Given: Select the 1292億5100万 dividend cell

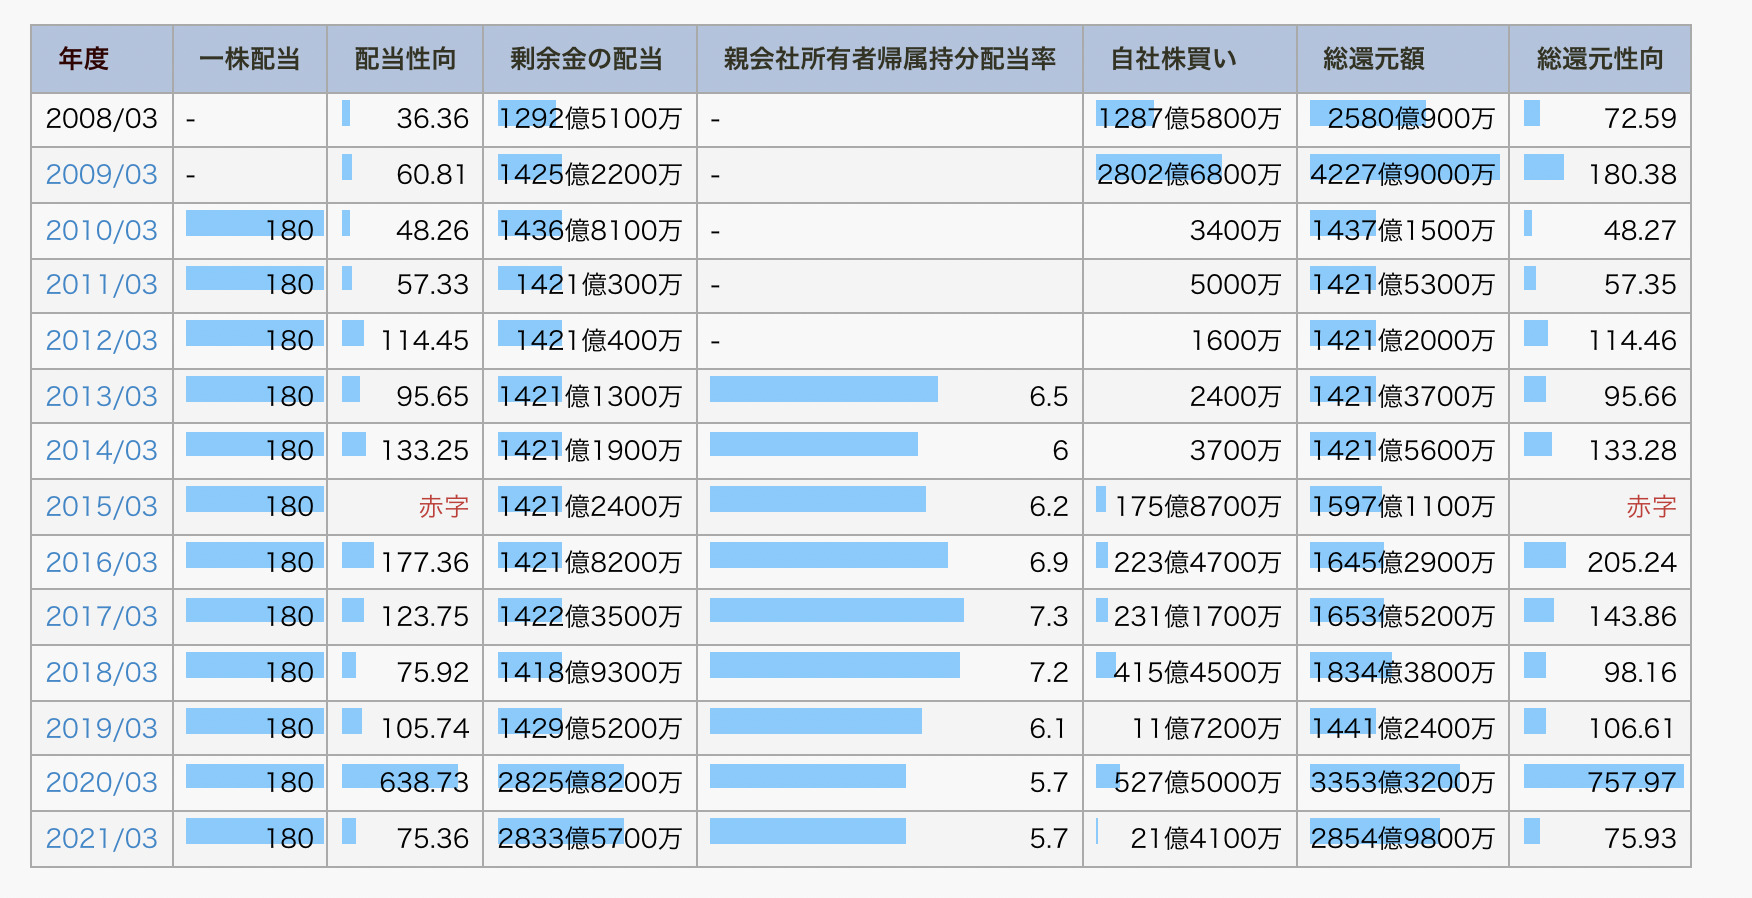Looking at the screenshot, I should [x=590, y=119].
